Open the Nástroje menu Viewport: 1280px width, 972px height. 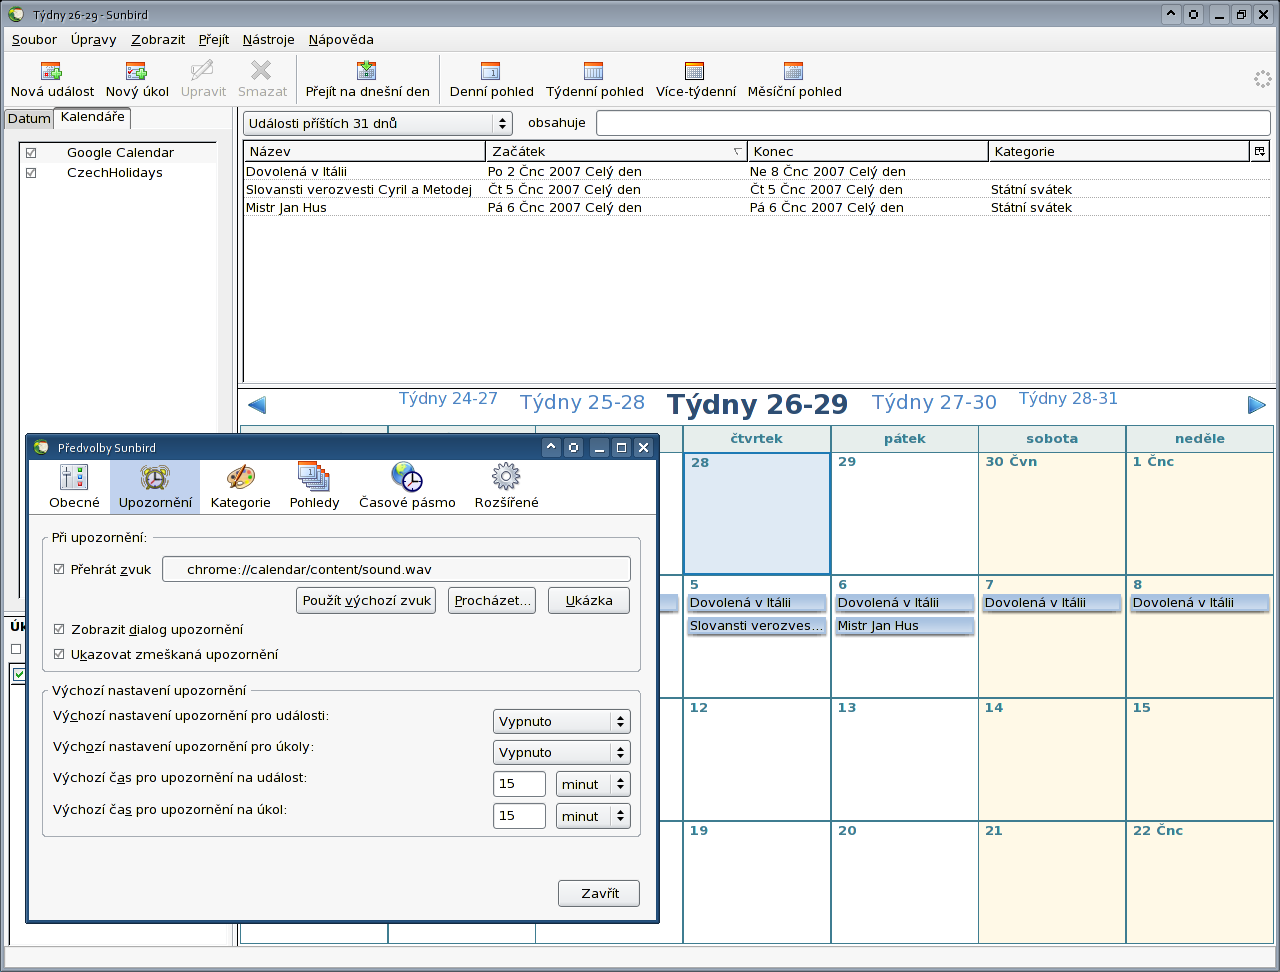pos(268,40)
